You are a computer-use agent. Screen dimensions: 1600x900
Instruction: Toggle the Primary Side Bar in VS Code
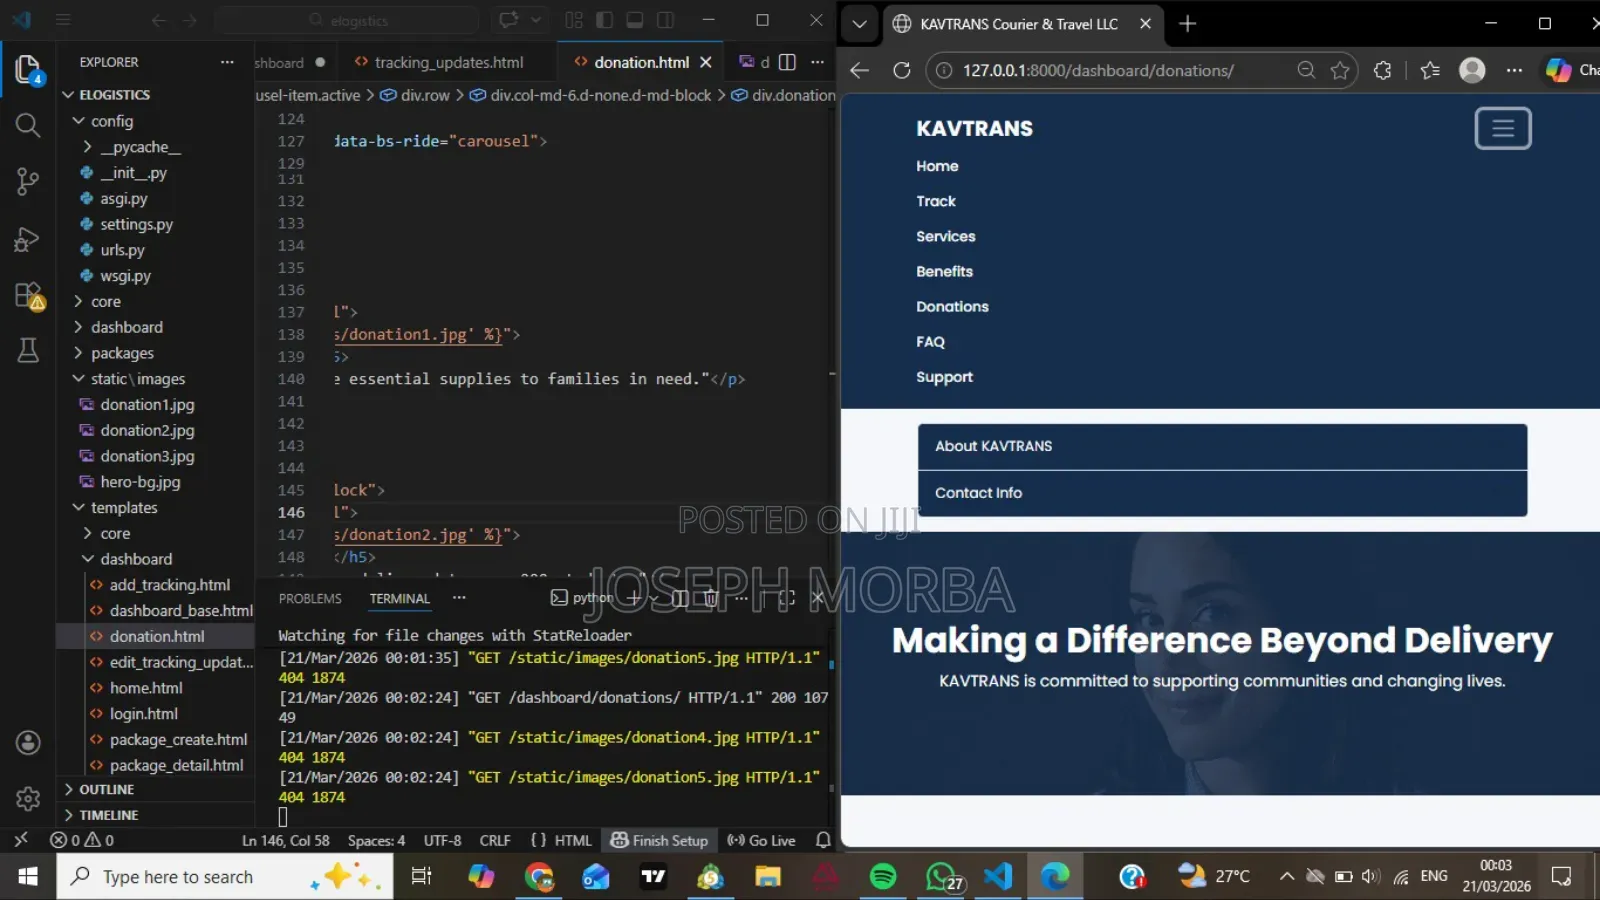[x=604, y=20]
